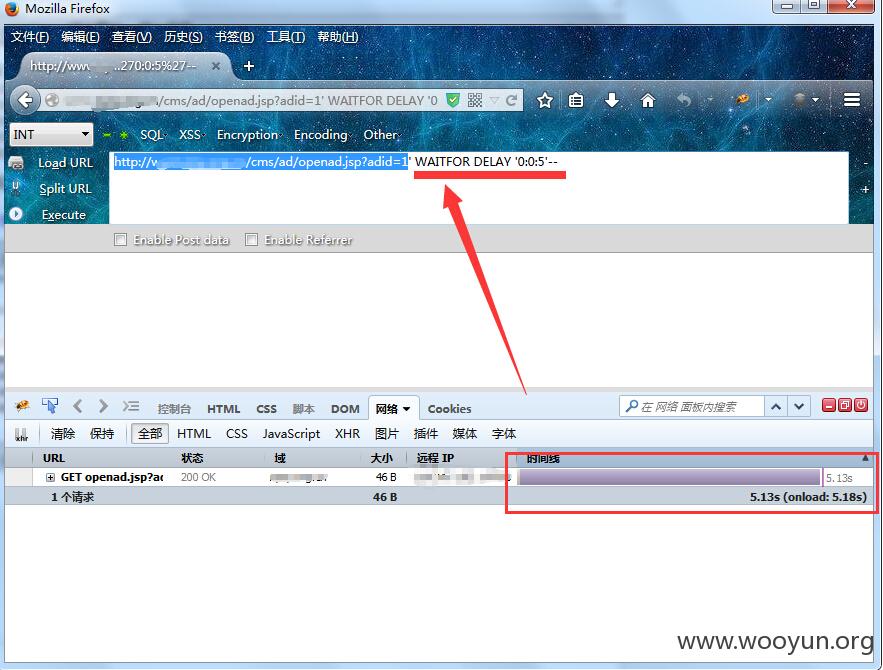Open the Firefox hamburger menu

[x=851, y=100]
